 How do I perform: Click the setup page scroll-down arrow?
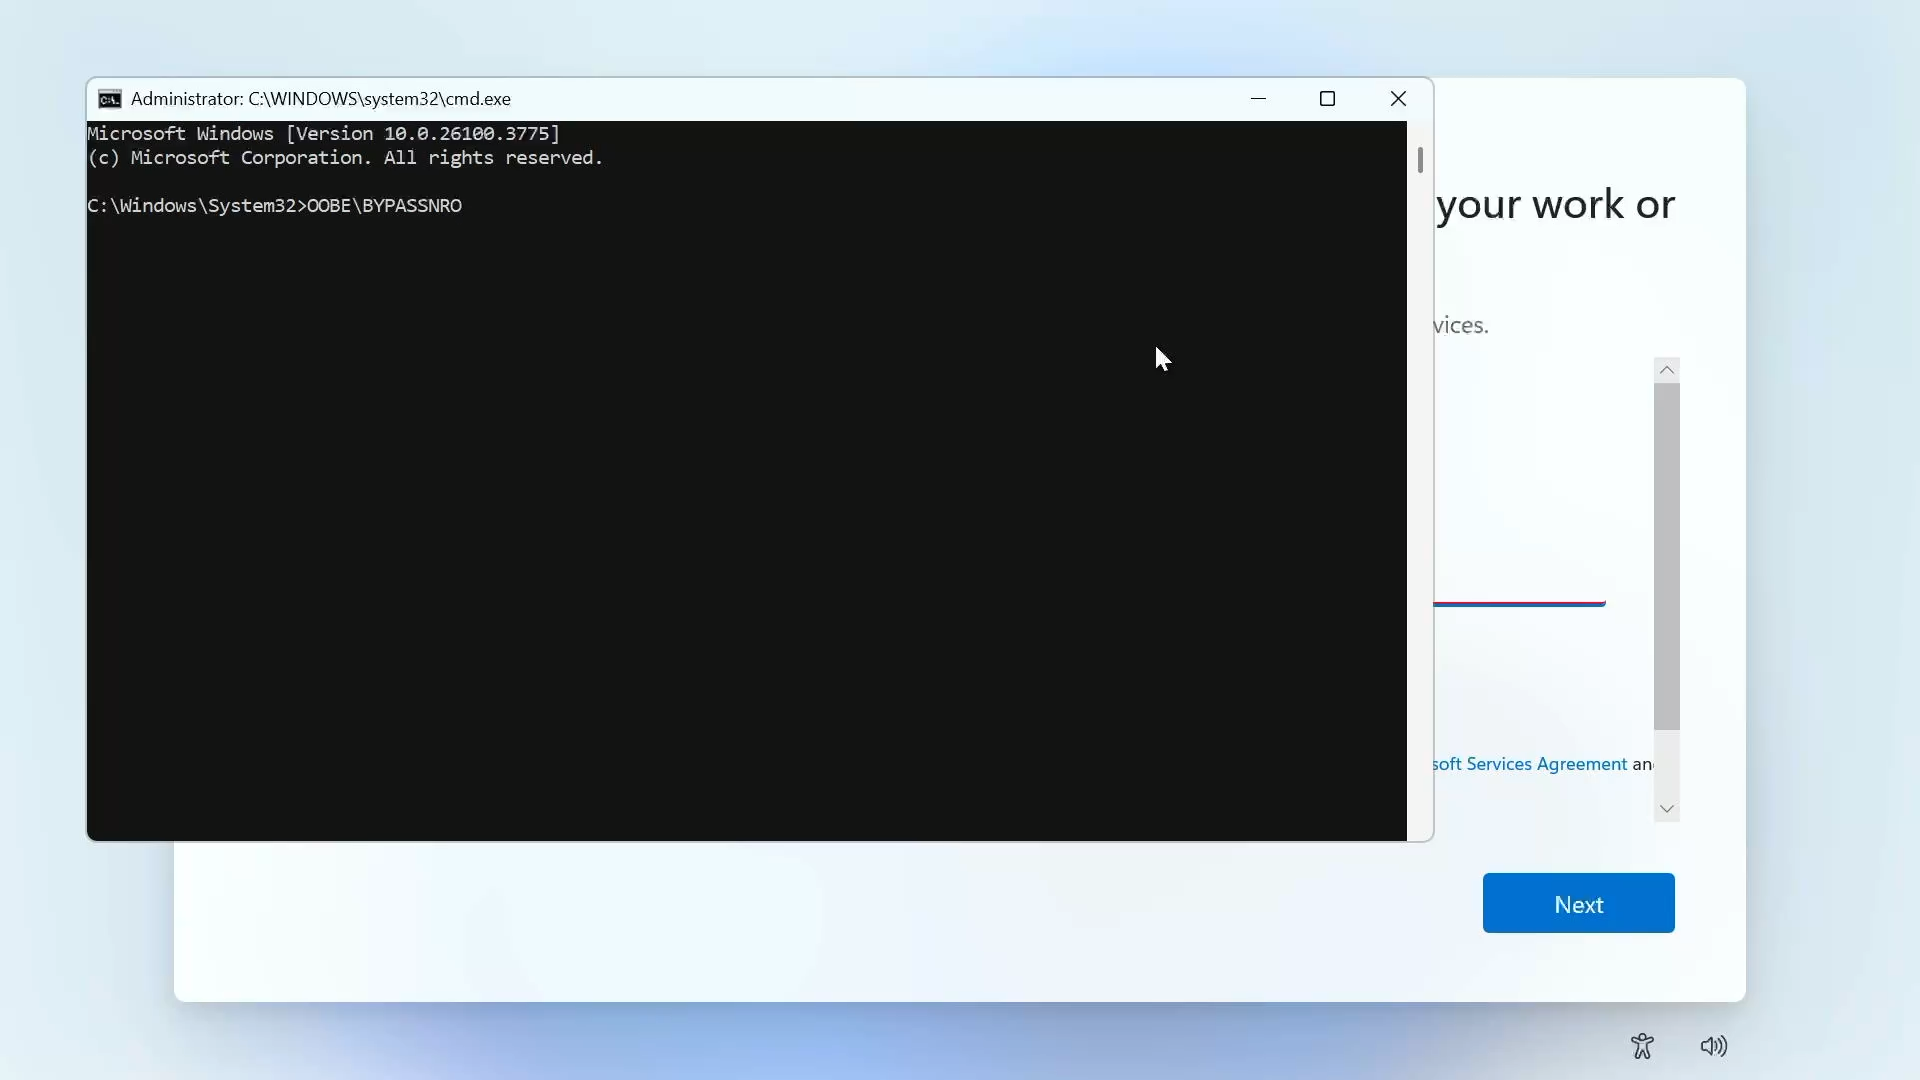pos(1666,808)
